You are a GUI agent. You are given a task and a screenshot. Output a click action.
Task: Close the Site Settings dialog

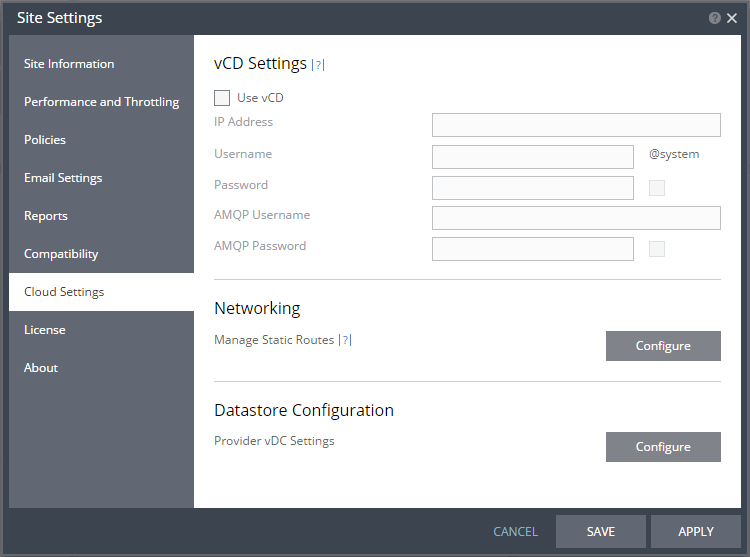(x=732, y=18)
